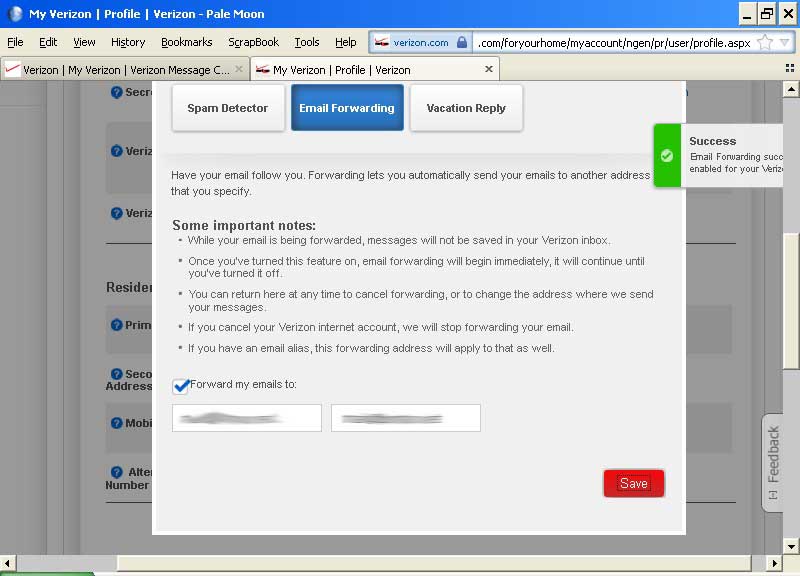This screenshot has width=800, height=576.
Task: Click the green Success checkmark icon
Action: [x=666, y=156]
